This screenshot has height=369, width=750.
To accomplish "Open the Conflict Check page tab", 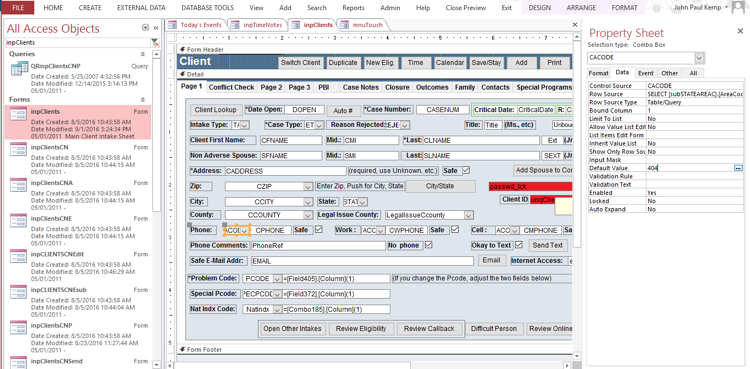I will (232, 87).
